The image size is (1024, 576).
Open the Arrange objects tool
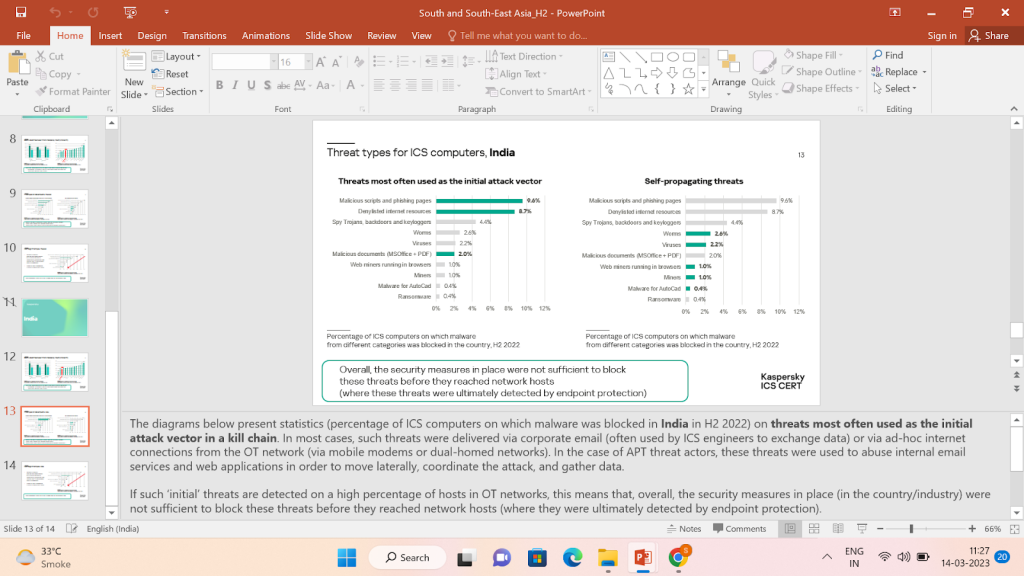[728, 73]
